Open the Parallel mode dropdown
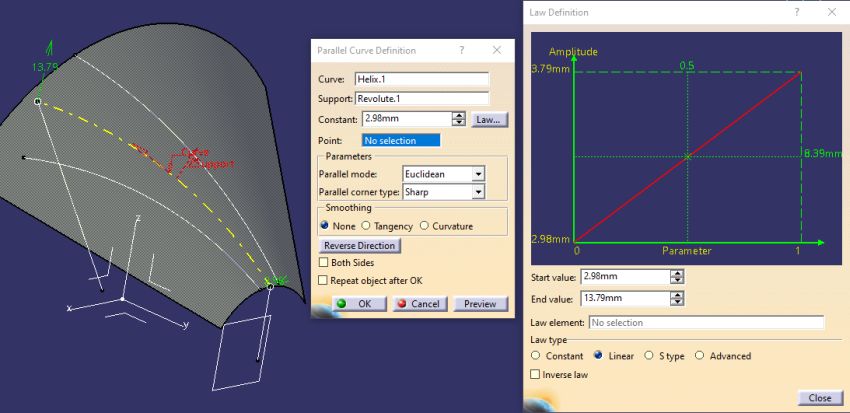 coord(478,174)
